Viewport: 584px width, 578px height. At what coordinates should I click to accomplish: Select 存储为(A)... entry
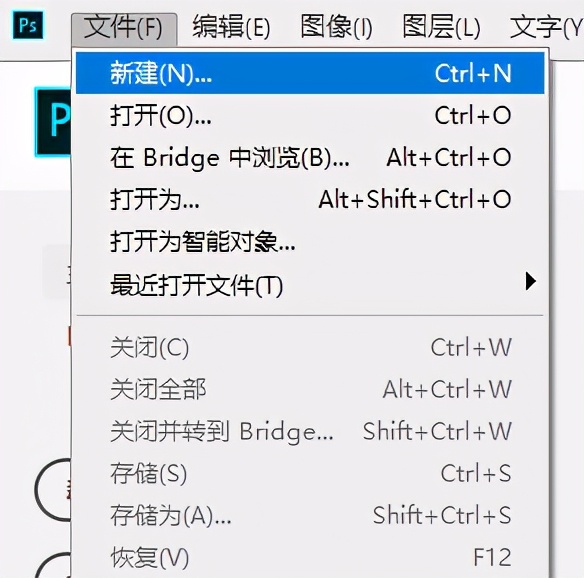[310, 516]
